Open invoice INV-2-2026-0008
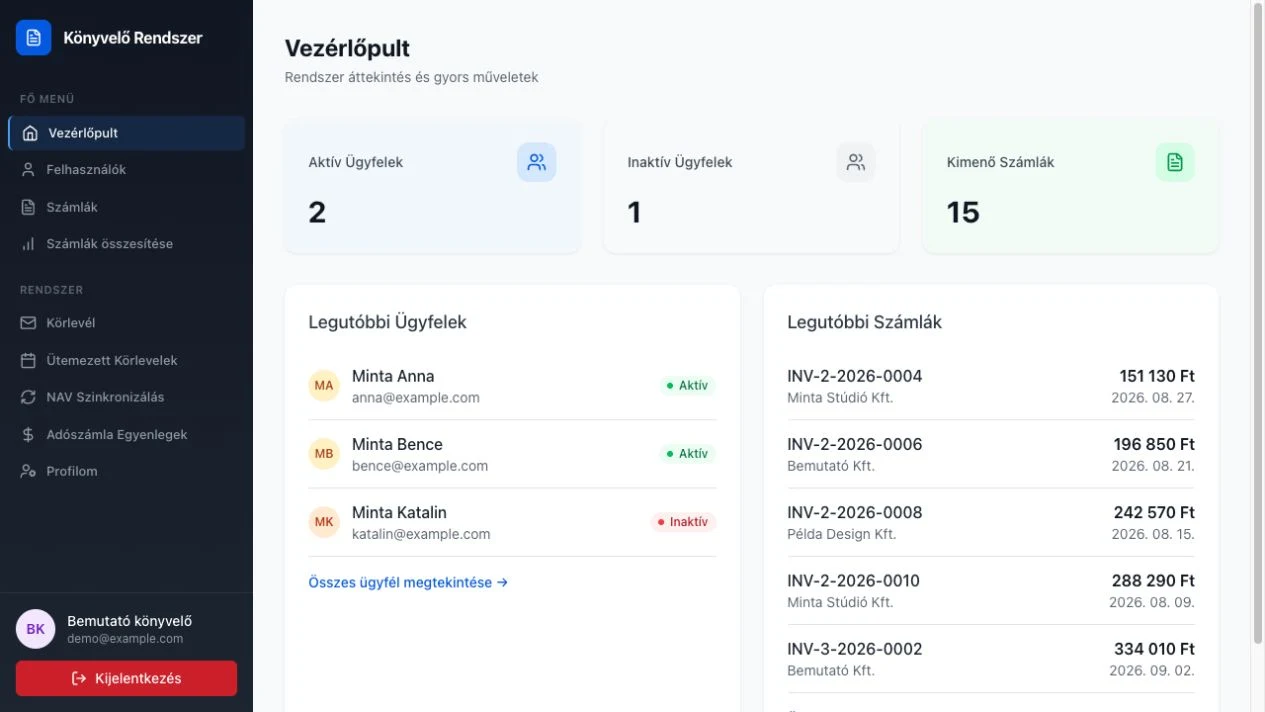The height and width of the screenshot is (712, 1265). pyautogui.click(x=855, y=512)
